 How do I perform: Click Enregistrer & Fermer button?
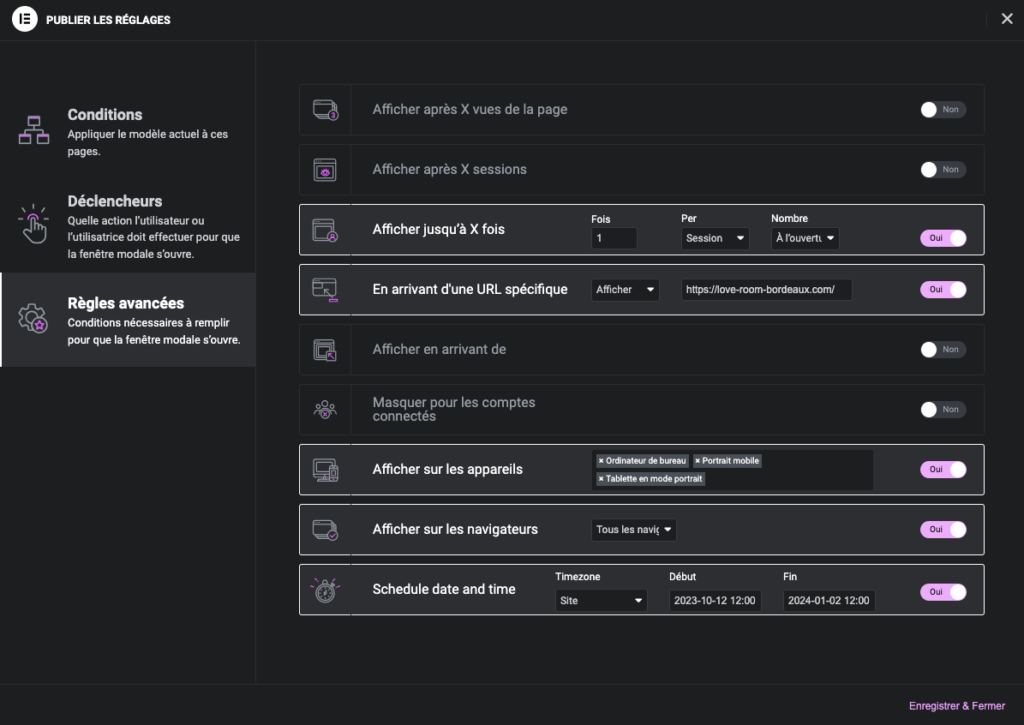pyautogui.click(x=956, y=705)
